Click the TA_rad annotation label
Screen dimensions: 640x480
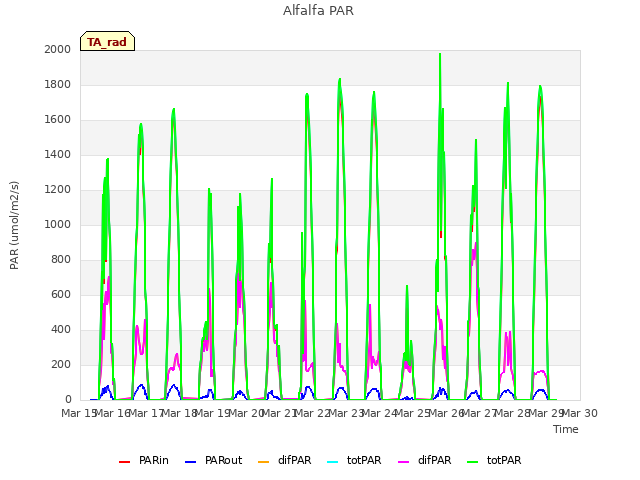(x=107, y=41)
